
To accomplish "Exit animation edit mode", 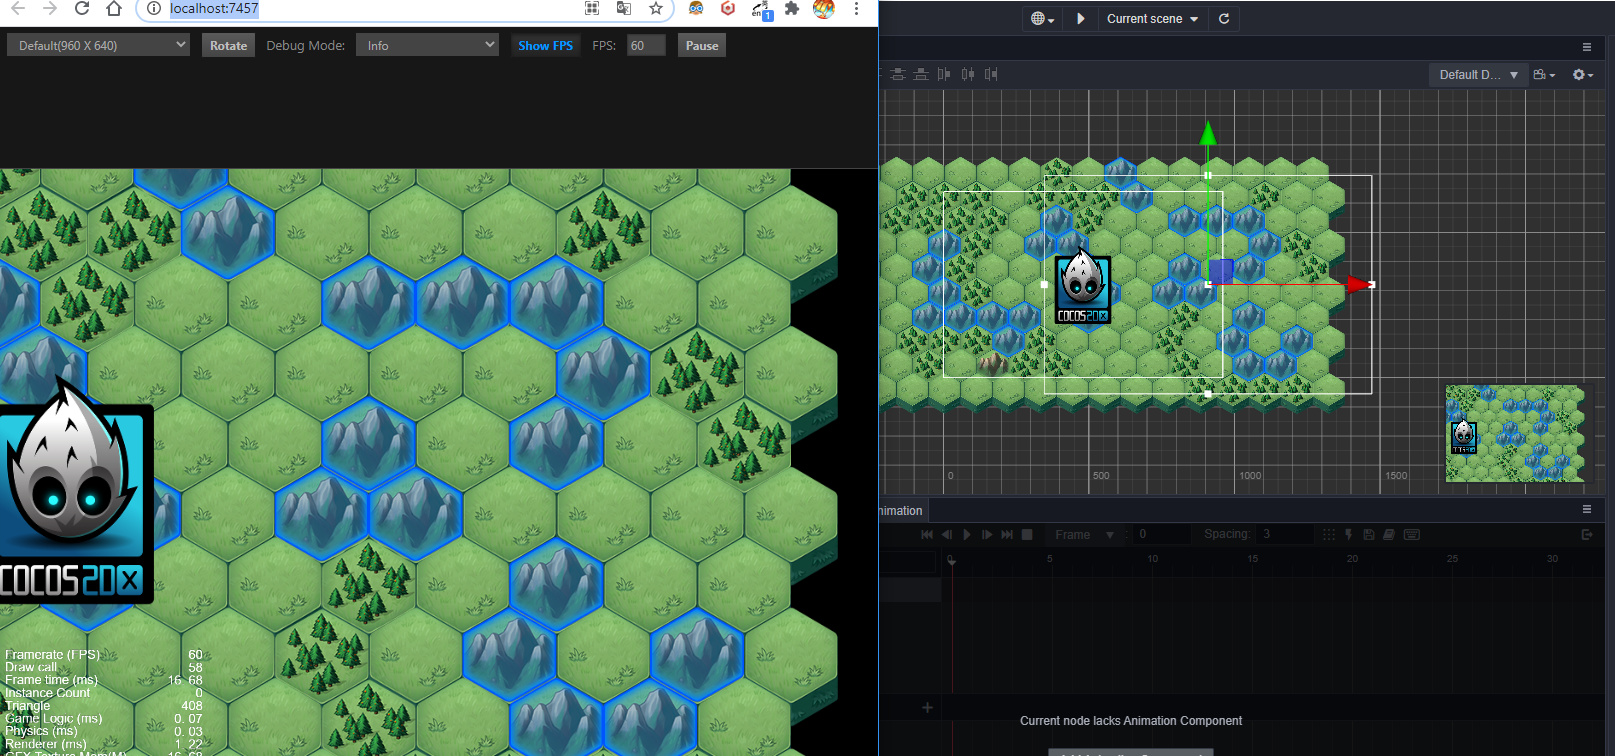I will click(1587, 535).
